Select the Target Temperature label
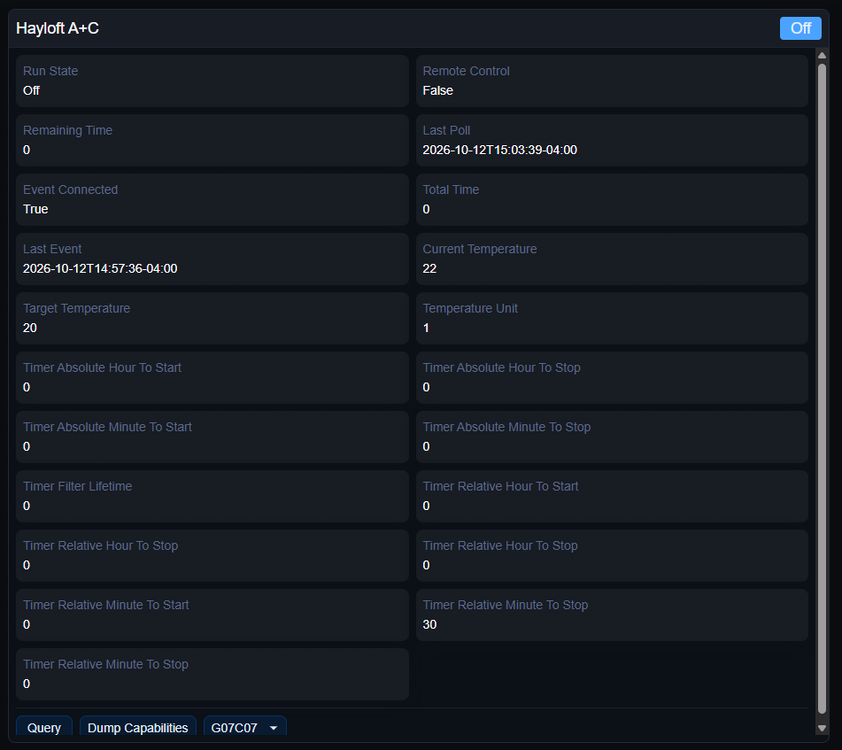The width and height of the screenshot is (842, 750). (76, 308)
